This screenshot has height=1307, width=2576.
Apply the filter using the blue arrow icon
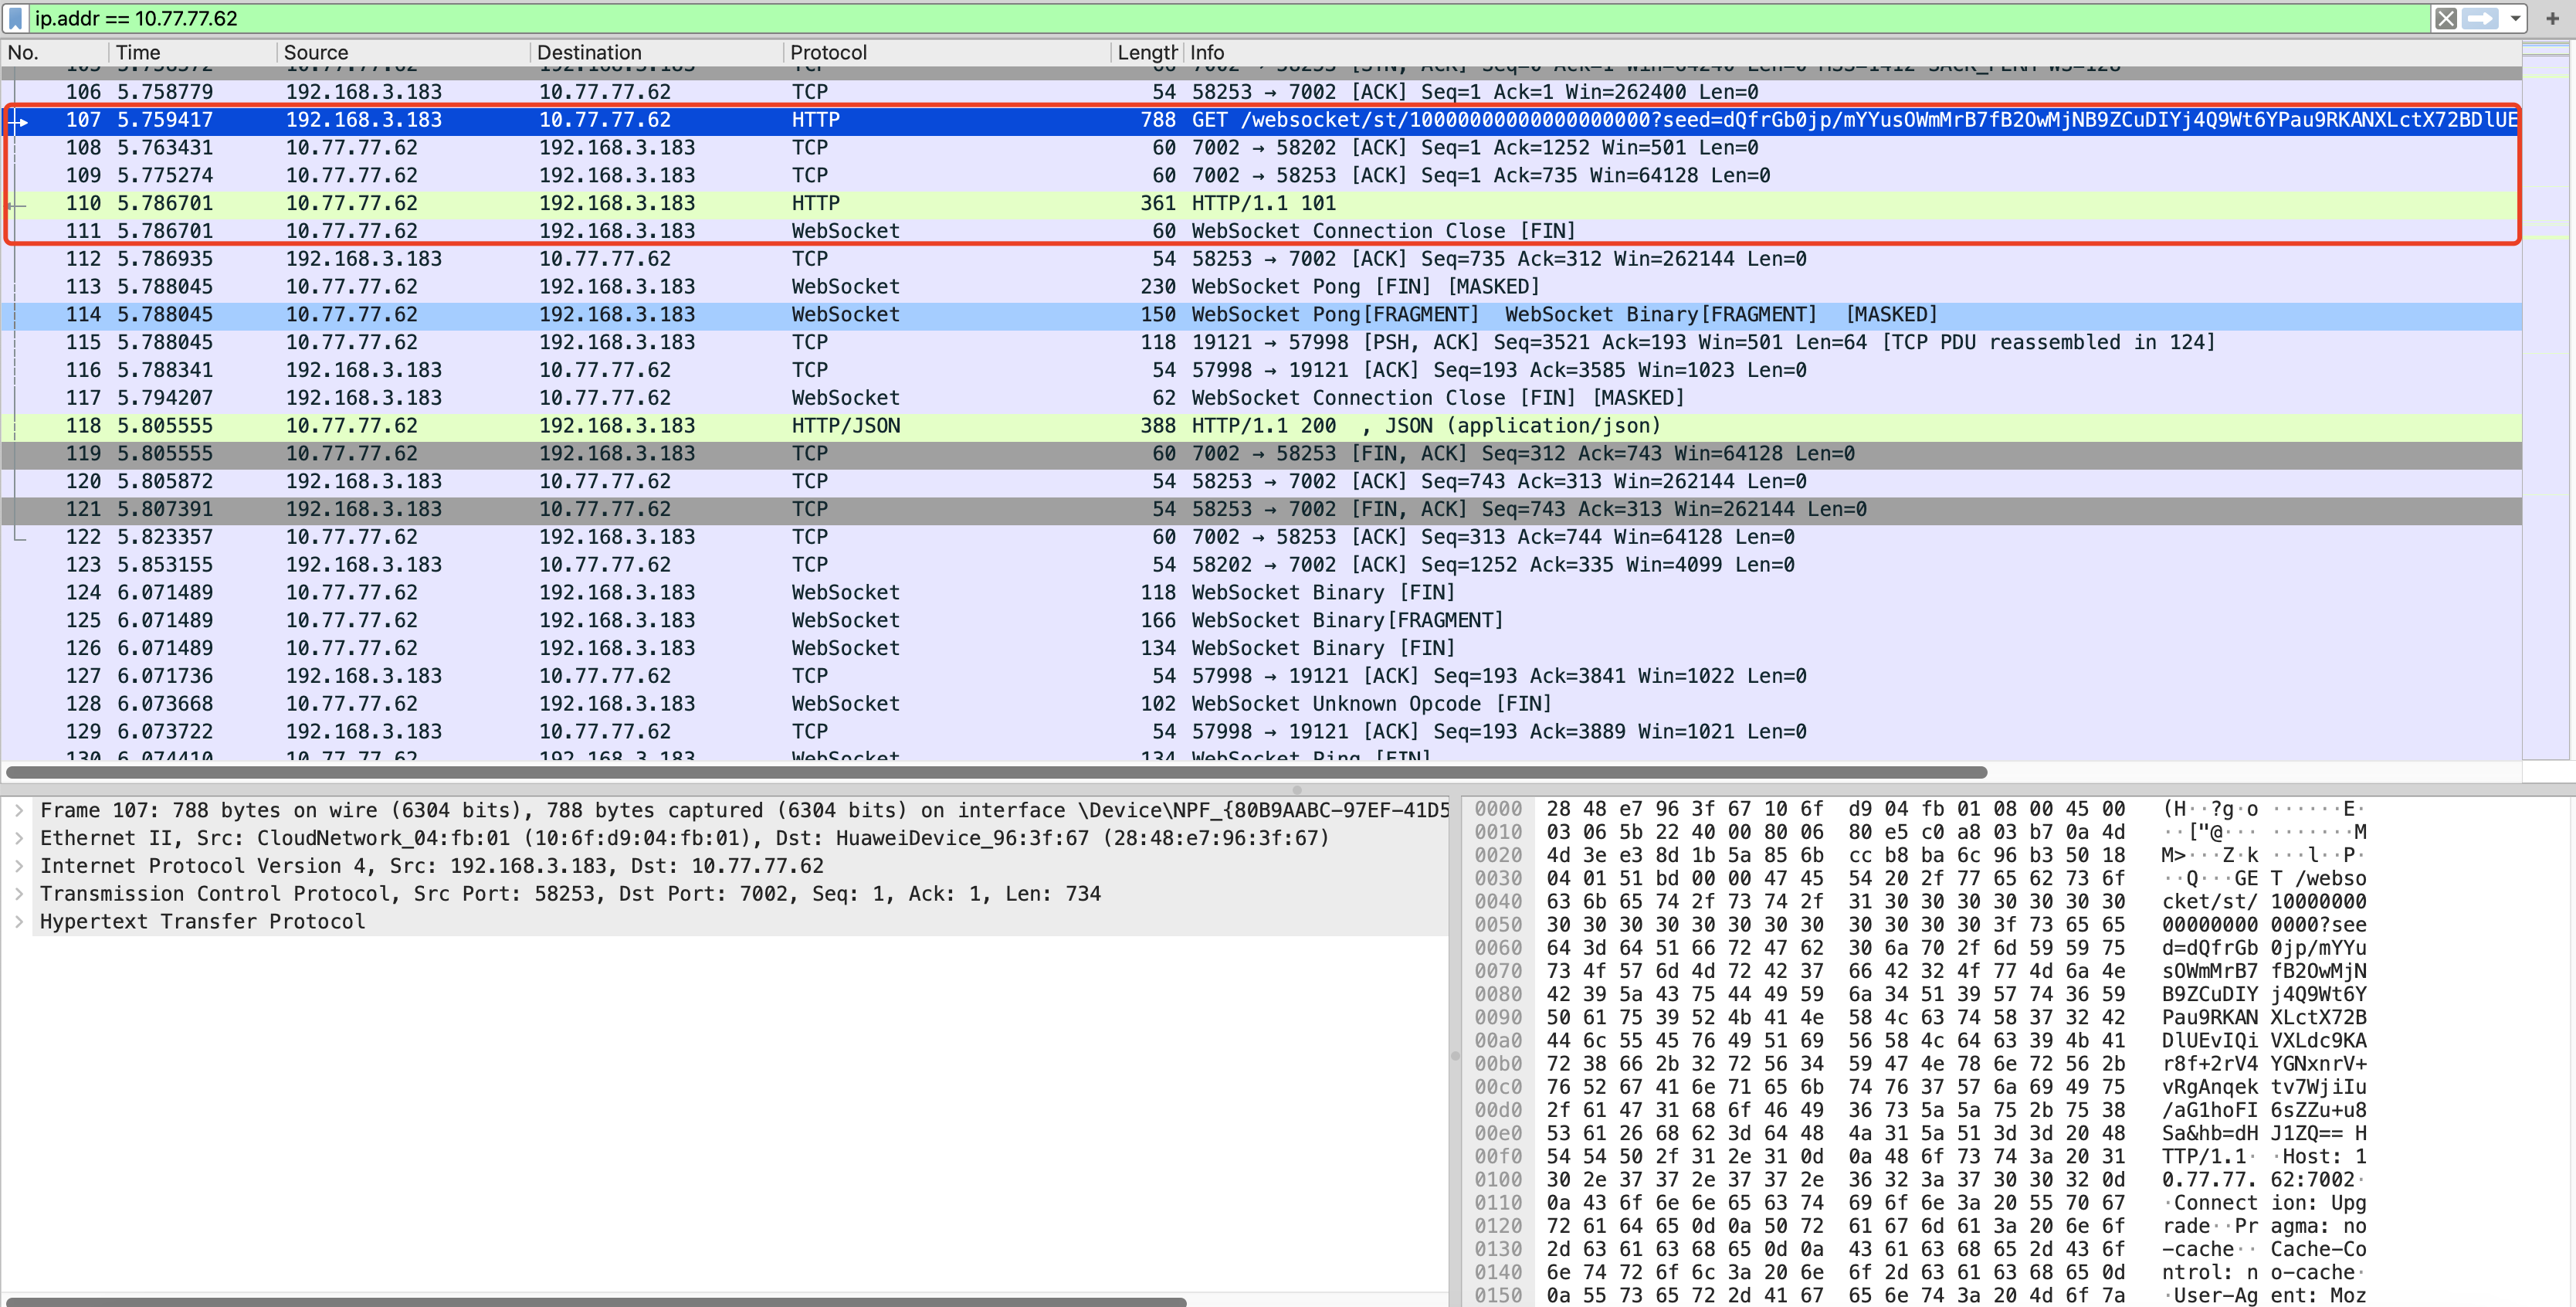tap(2482, 18)
